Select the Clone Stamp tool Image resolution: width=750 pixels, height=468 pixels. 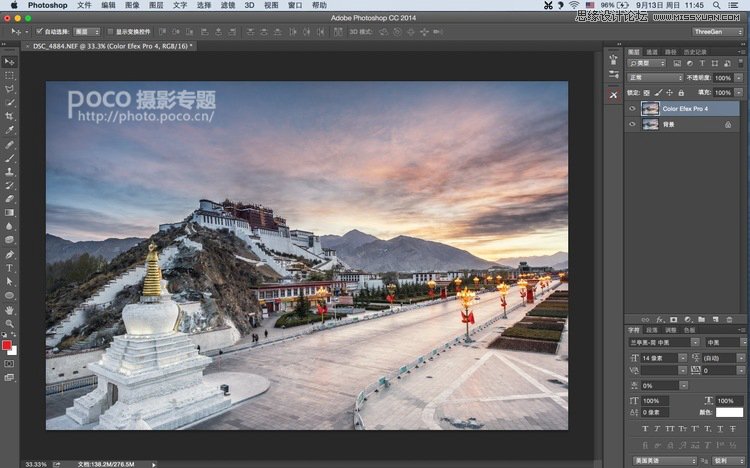click(x=9, y=171)
